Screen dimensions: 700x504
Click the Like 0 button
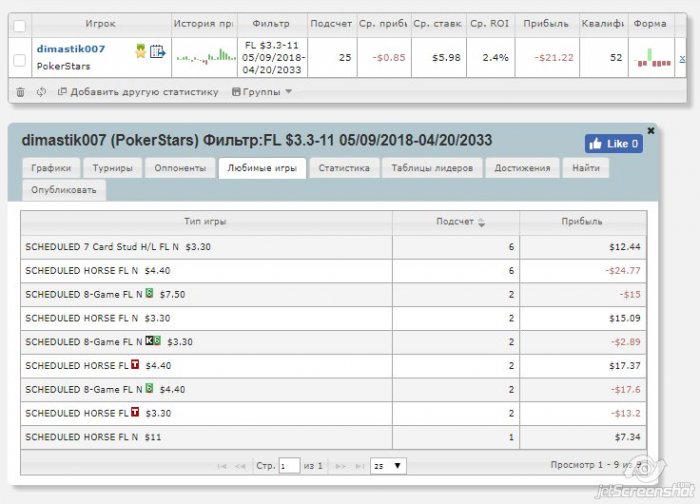[614, 144]
